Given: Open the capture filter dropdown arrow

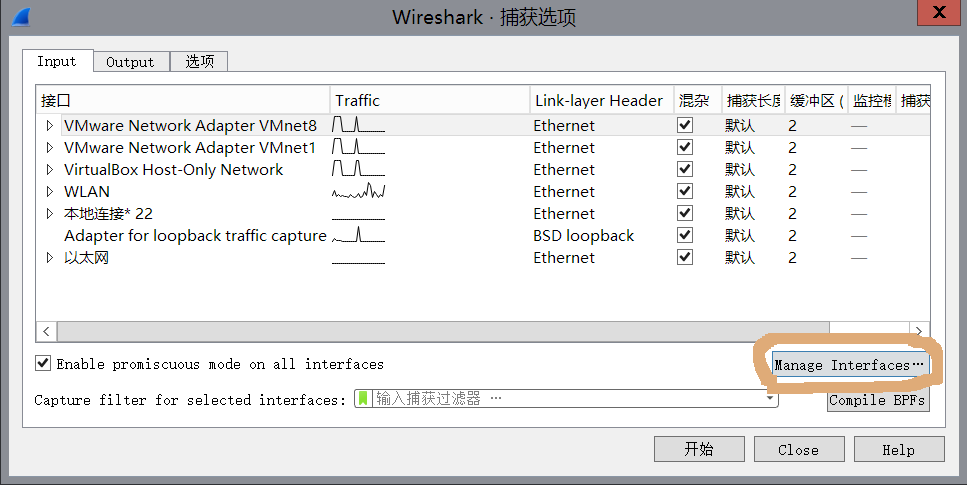Looking at the screenshot, I should (x=770, y=398).
